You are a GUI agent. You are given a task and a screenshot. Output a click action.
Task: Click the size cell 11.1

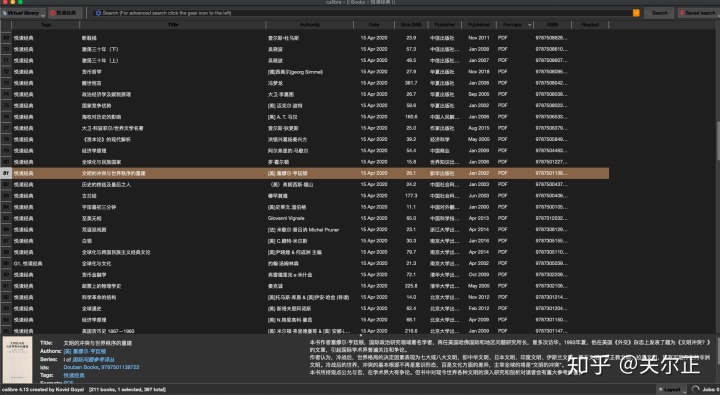tap(411, 207)
